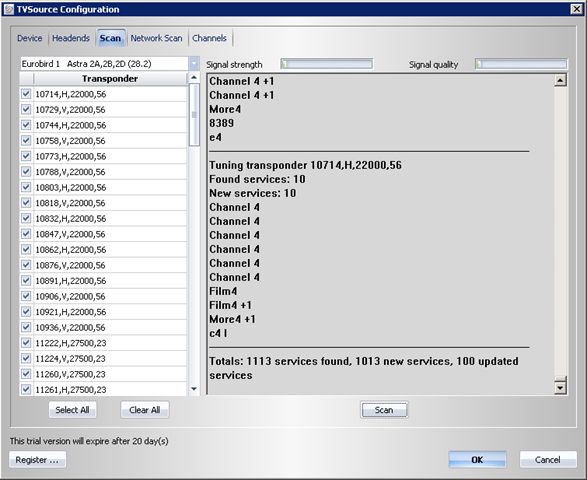Click scan log scroll down arrow
The height and width of the screenshot is (480, 587).
tap(560, 388)
